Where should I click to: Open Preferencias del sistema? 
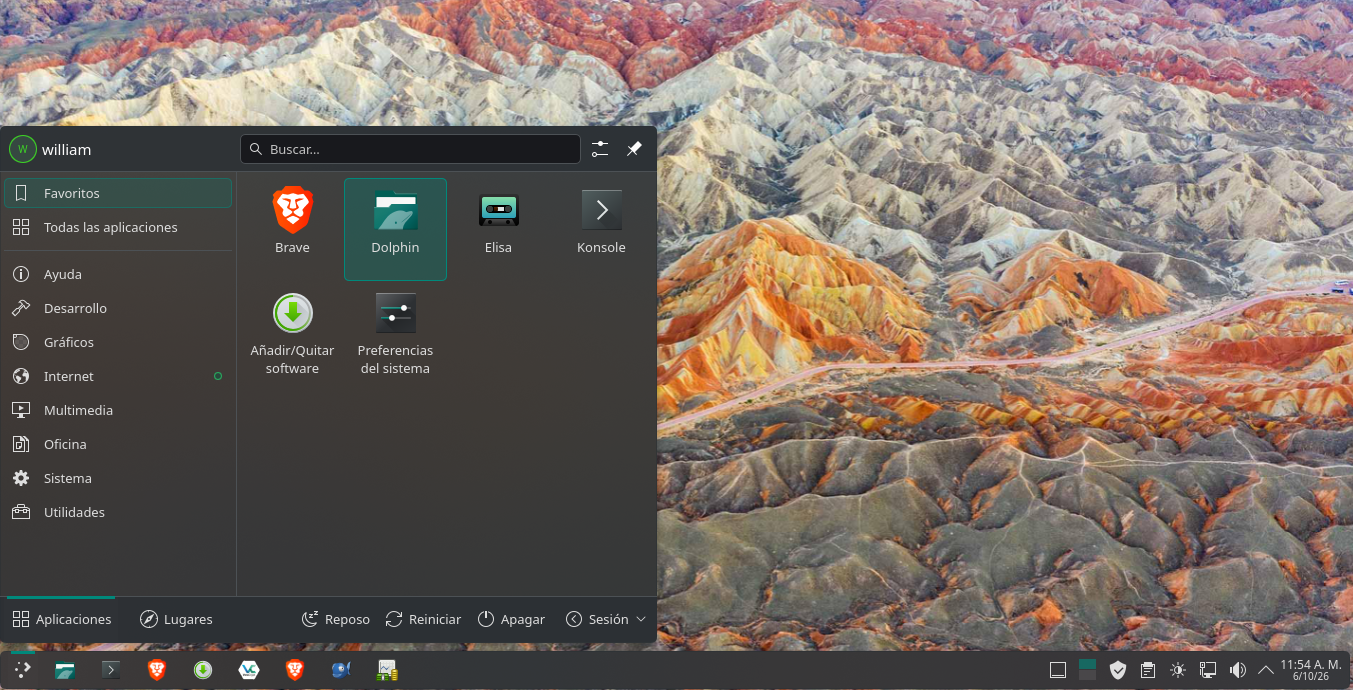[395, 333]
